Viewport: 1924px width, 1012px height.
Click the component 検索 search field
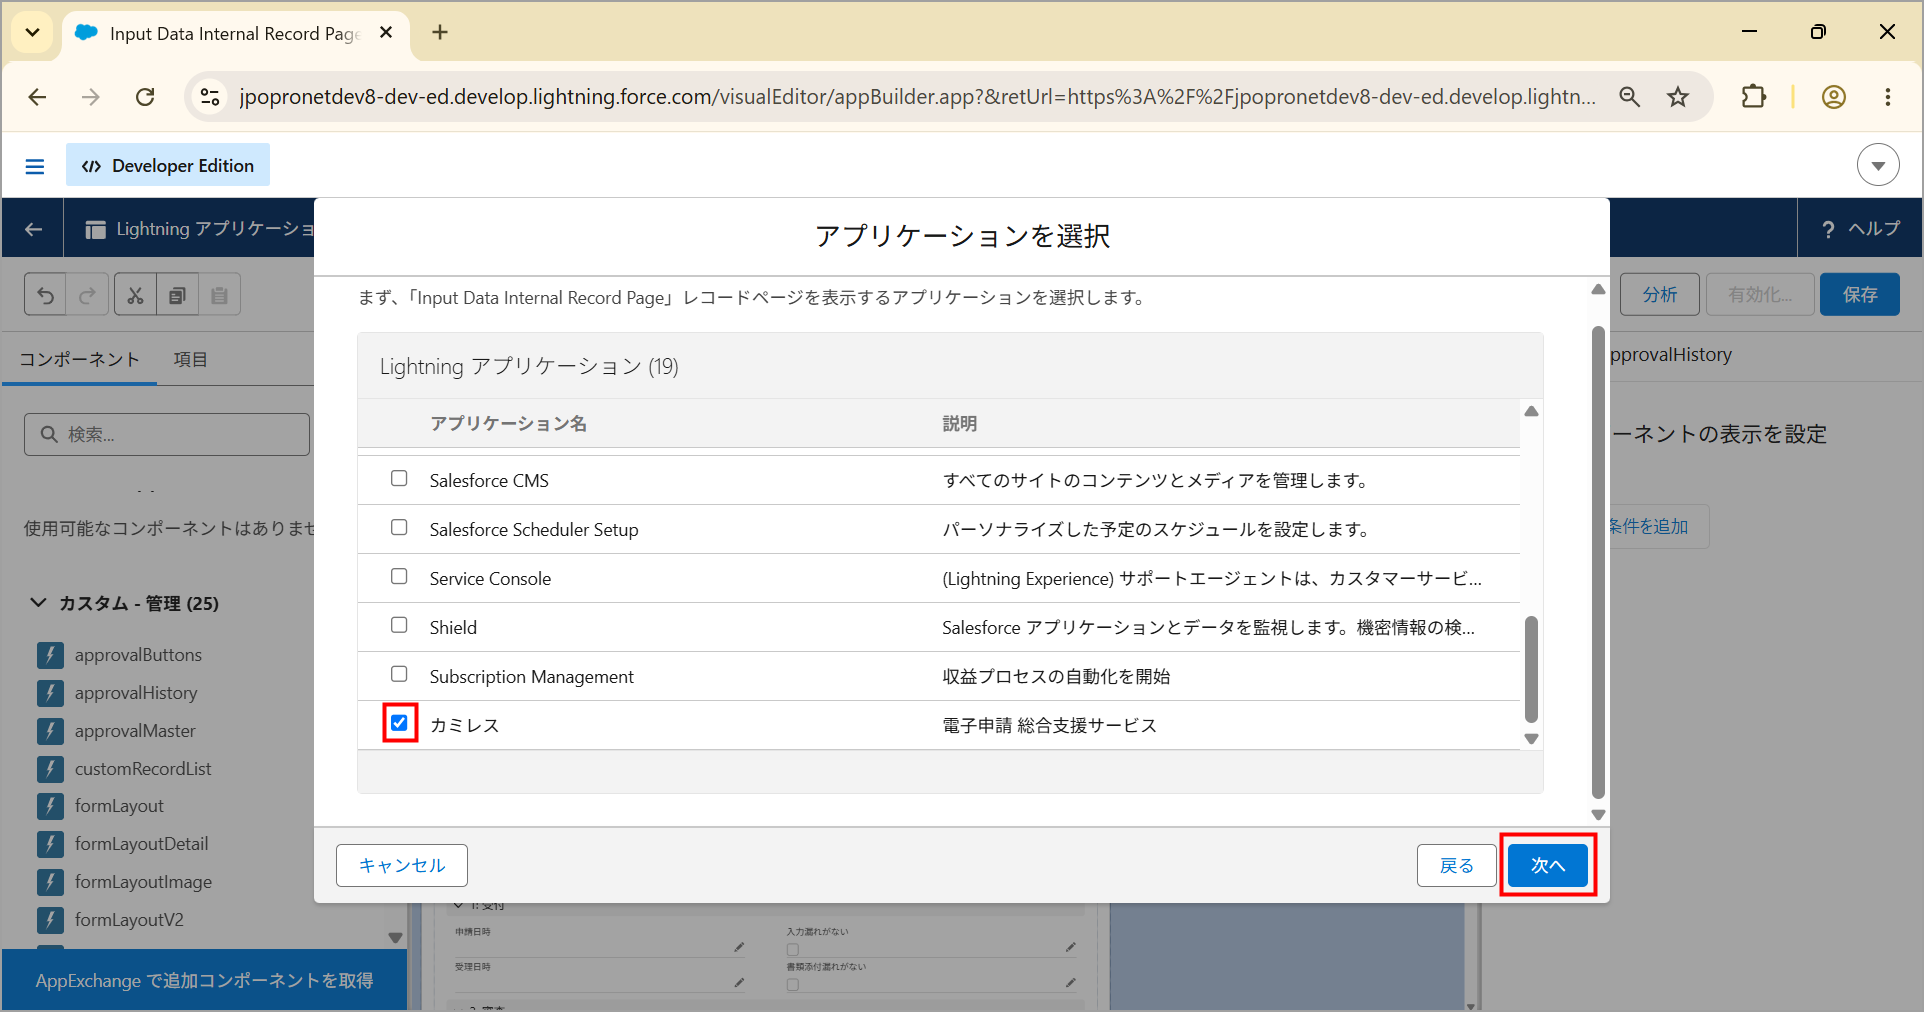coord(167,435)
